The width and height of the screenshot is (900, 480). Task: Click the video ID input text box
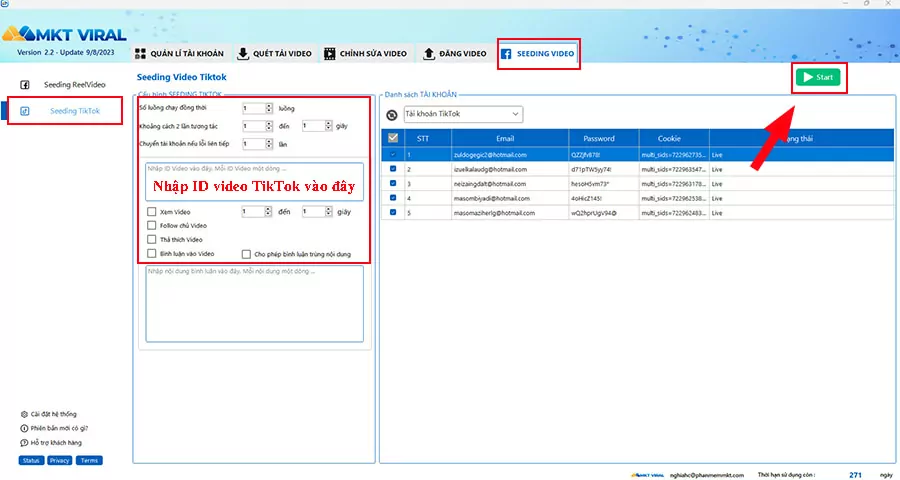pyautogui.click(x=254, y=180)
